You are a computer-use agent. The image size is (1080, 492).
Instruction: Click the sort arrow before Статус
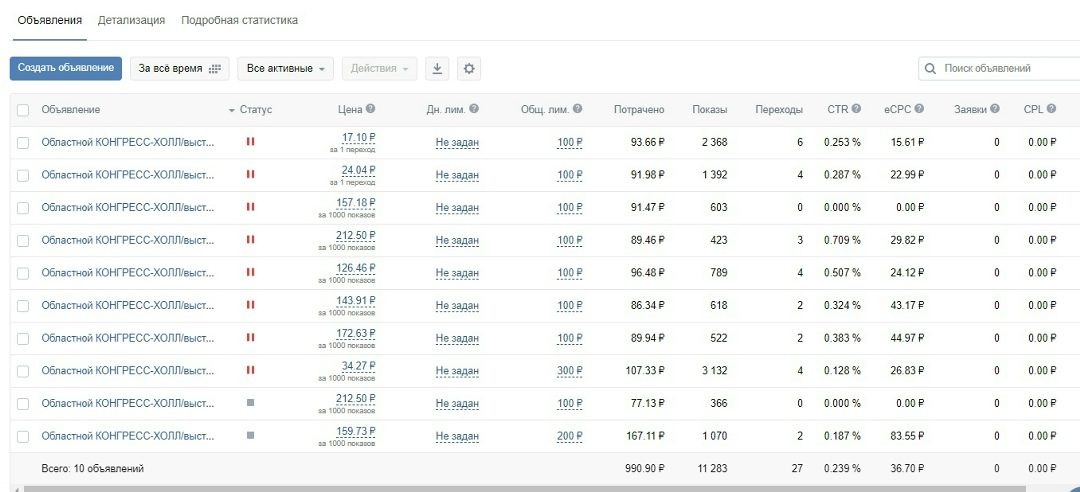(x=231, y=110)
